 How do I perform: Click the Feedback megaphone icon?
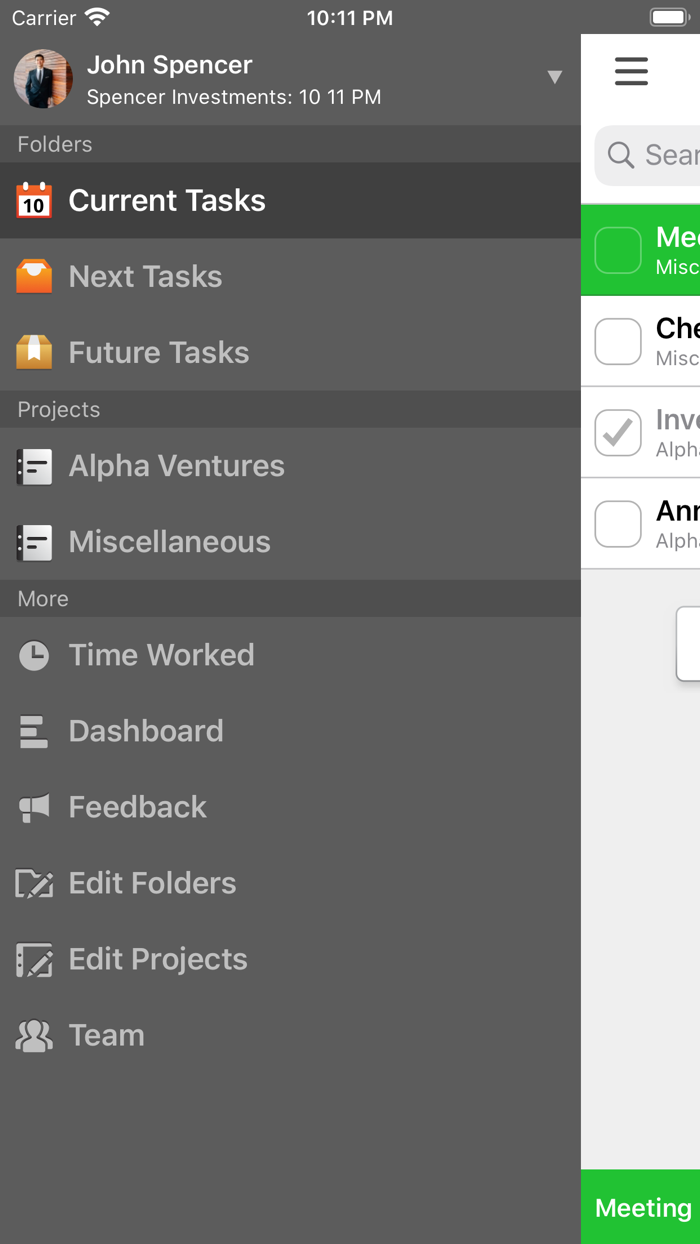point(34,807)
